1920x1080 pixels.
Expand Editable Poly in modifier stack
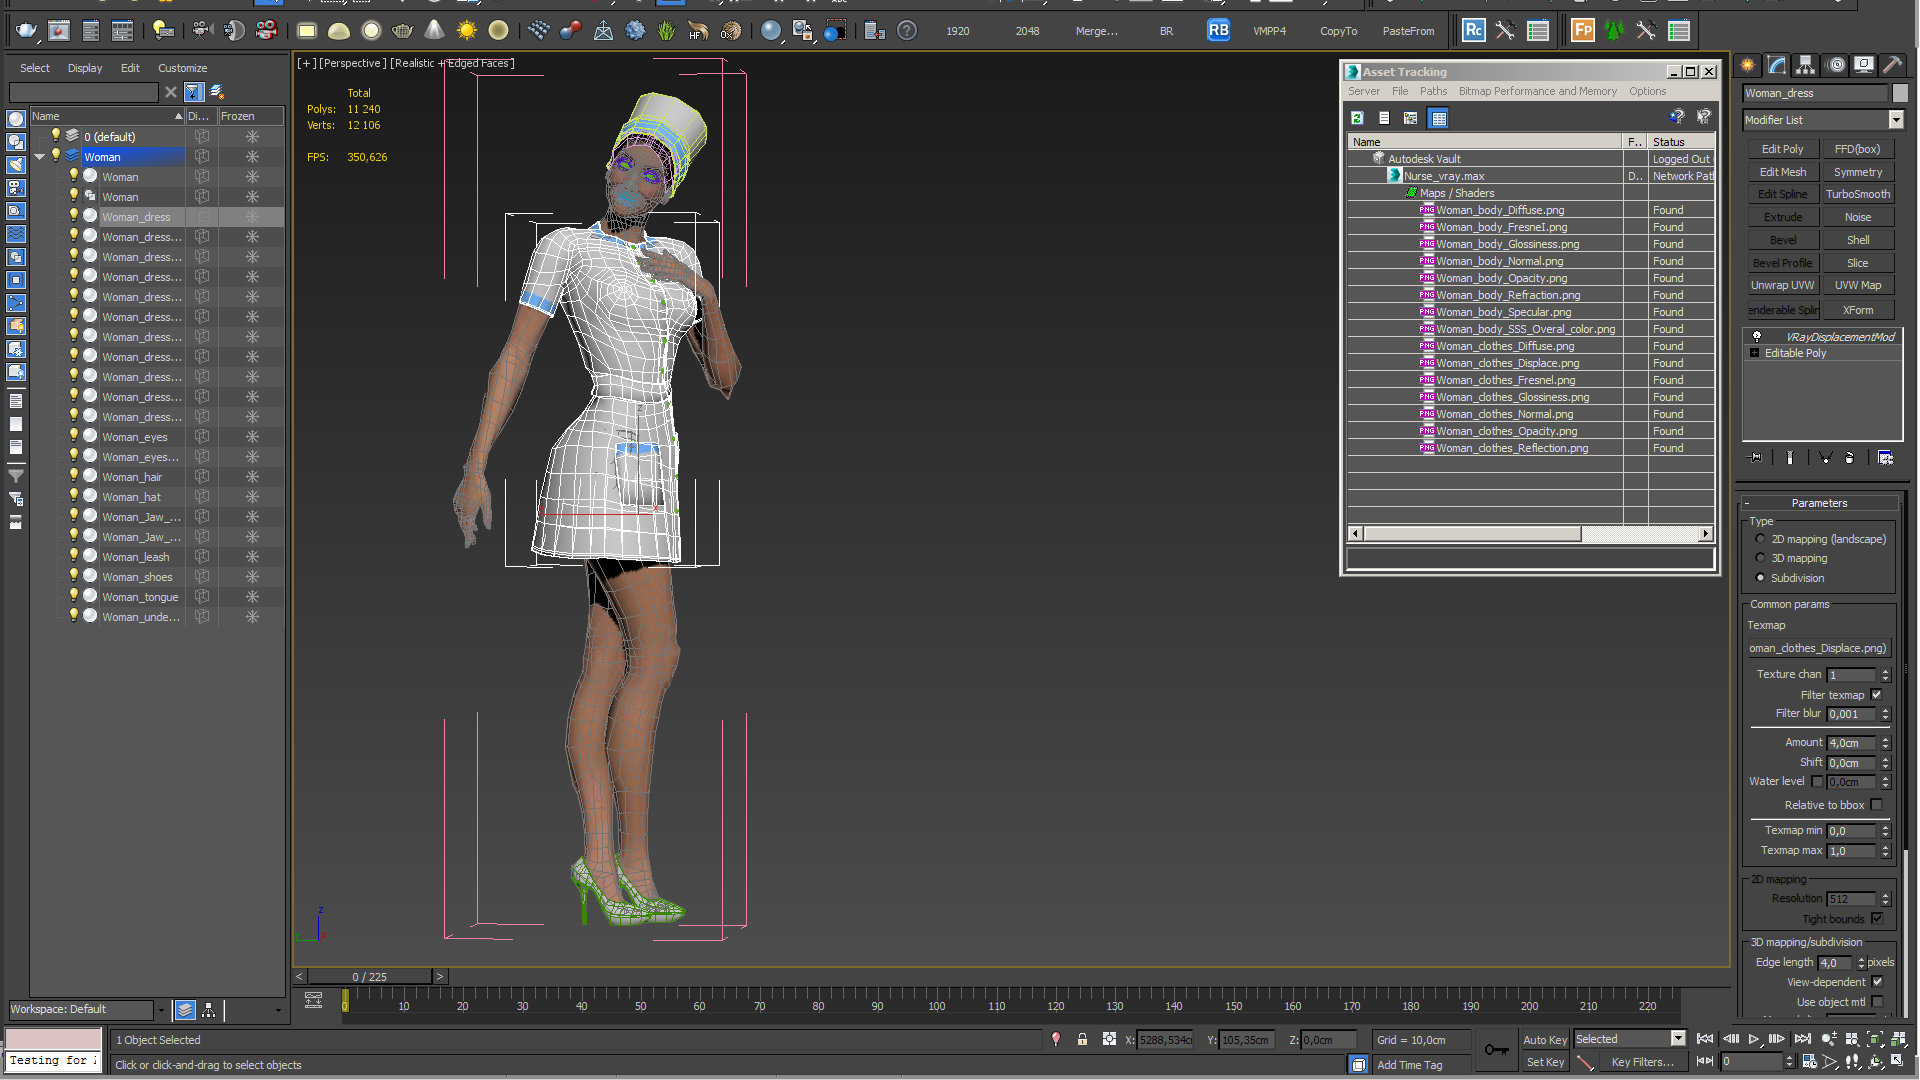pyautogui.click(x=1754, y=353)
